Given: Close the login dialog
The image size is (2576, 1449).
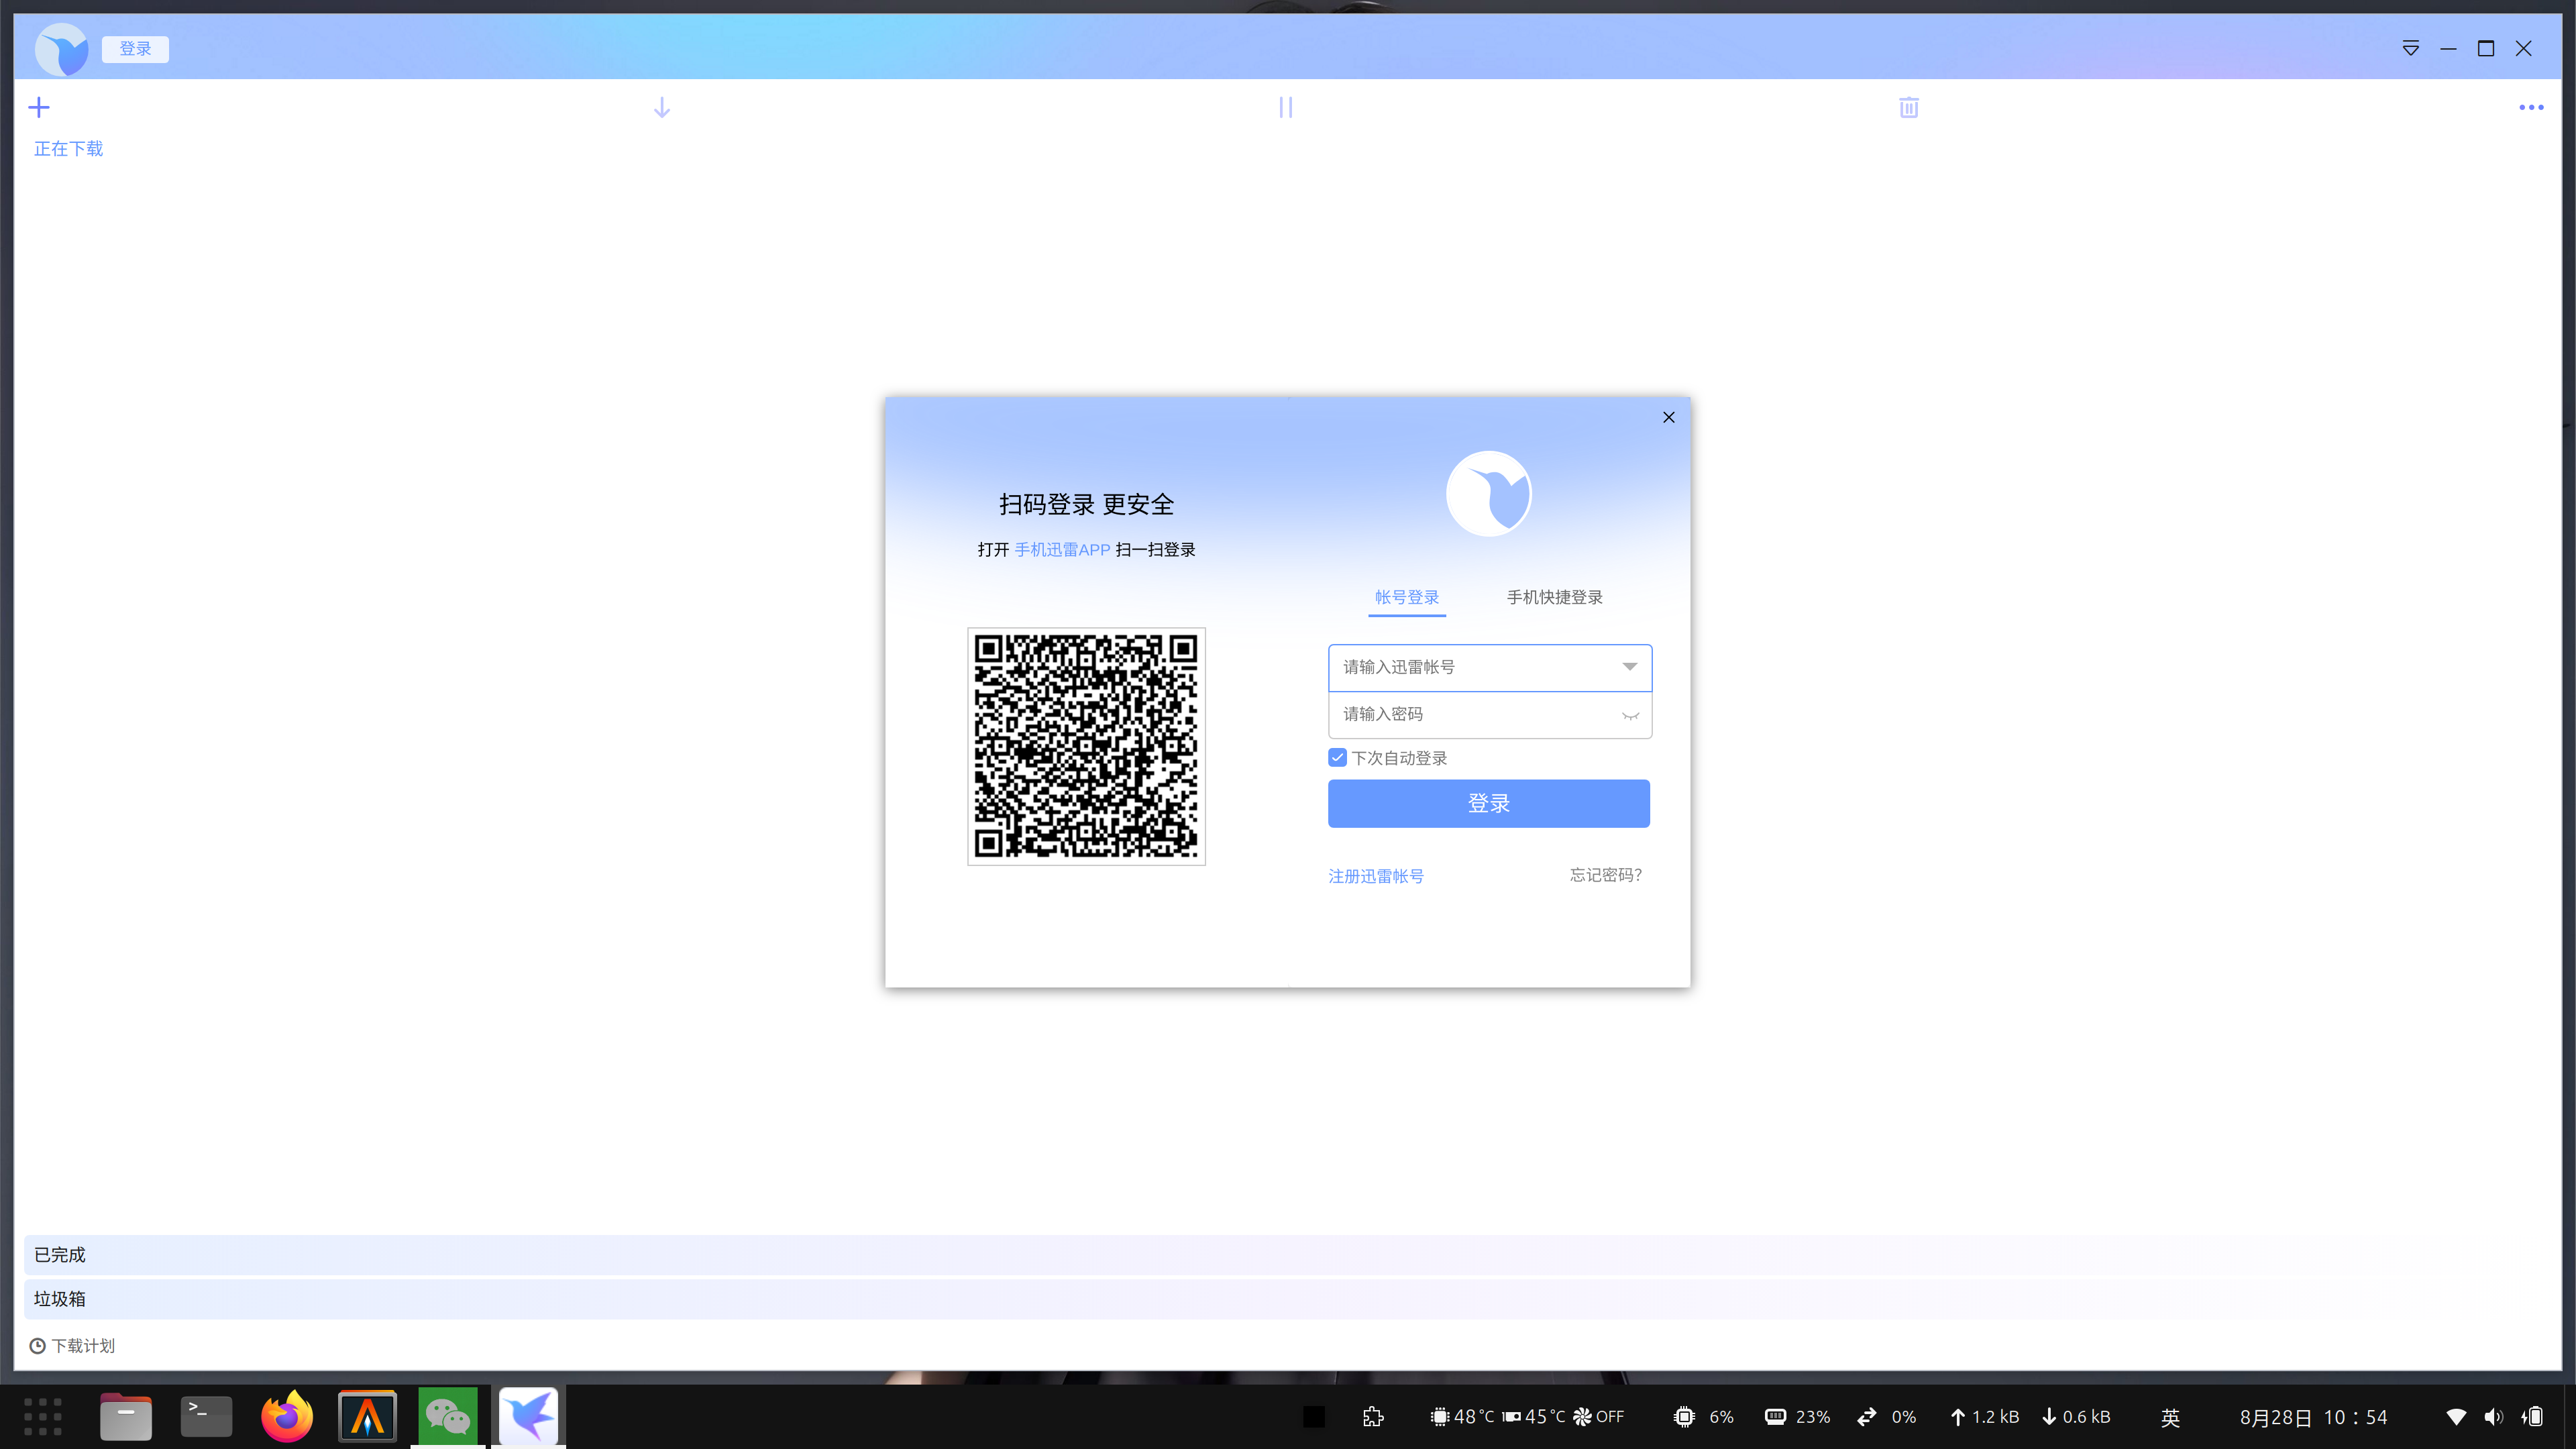Looking at the screenshot, I should click(x=1669, y=417).
